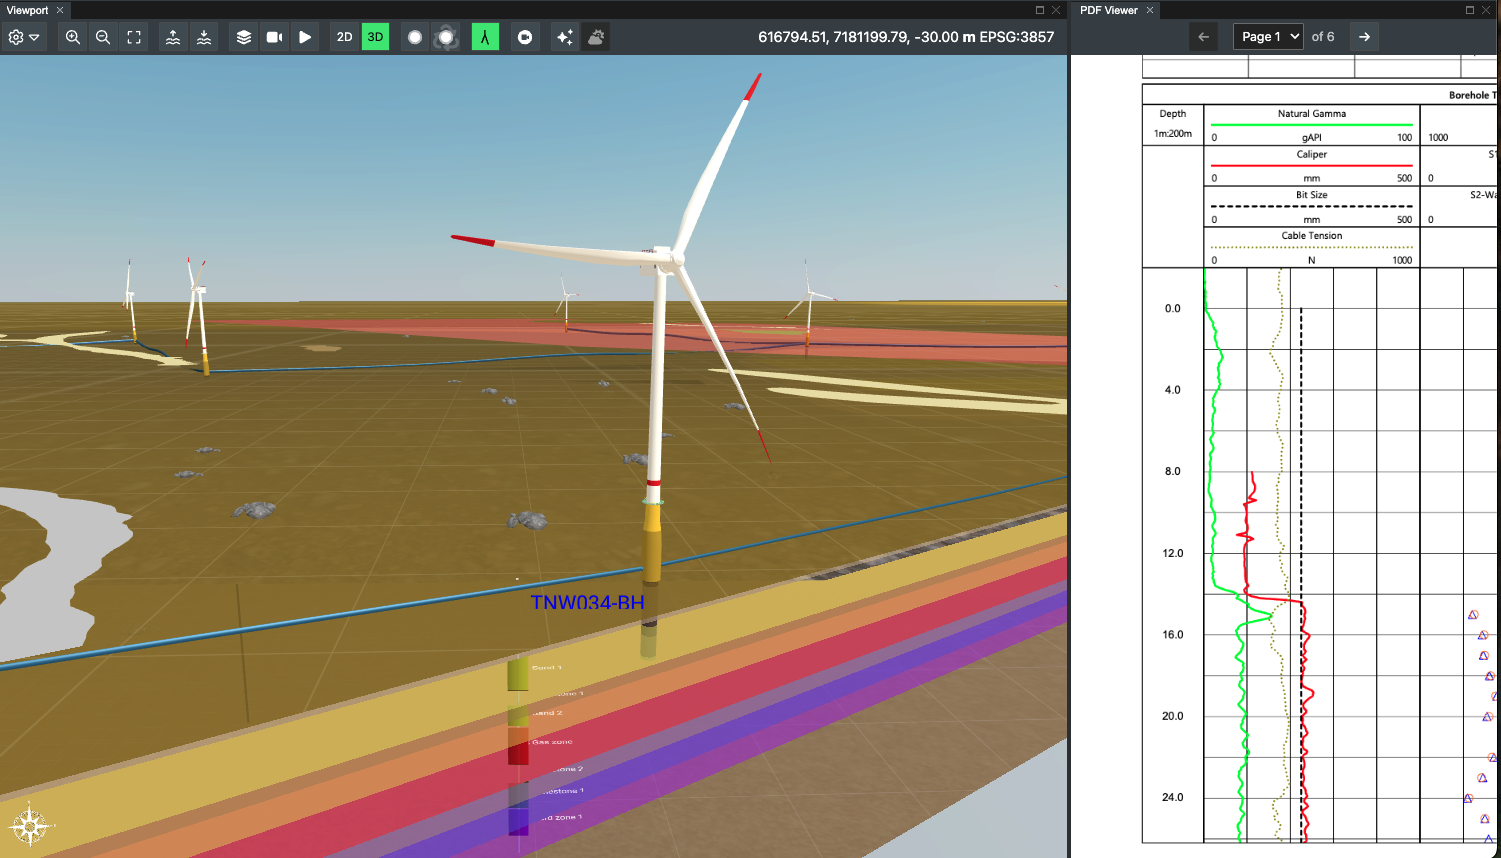Click the zoom in magnifier icon

coord(73,37)
